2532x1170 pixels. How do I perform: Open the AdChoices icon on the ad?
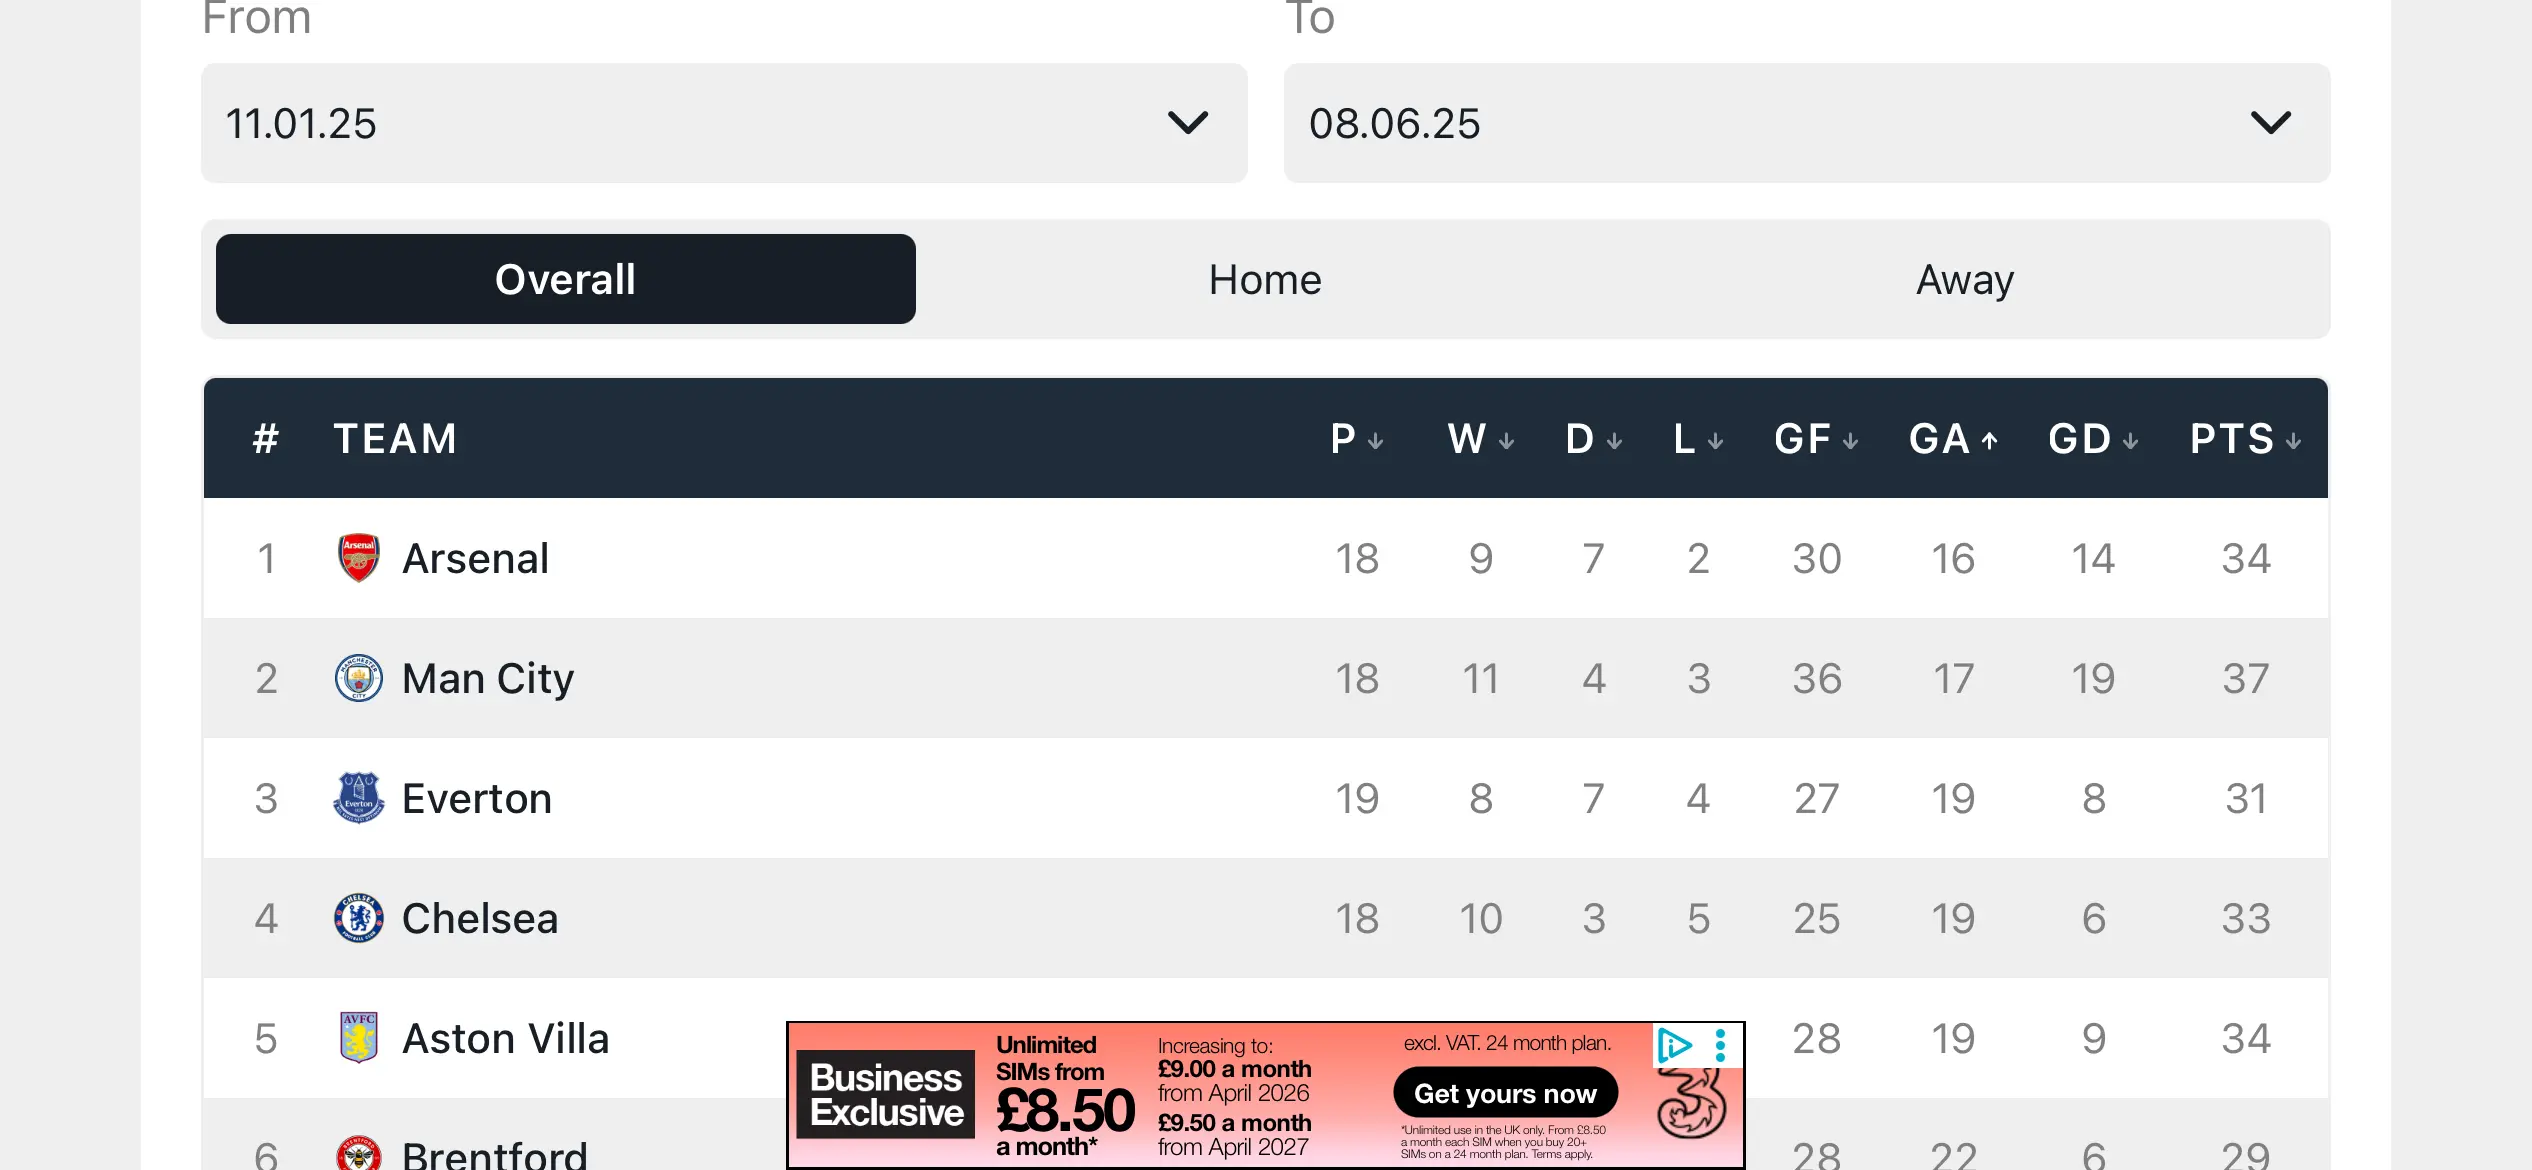click(1674, 1045)
